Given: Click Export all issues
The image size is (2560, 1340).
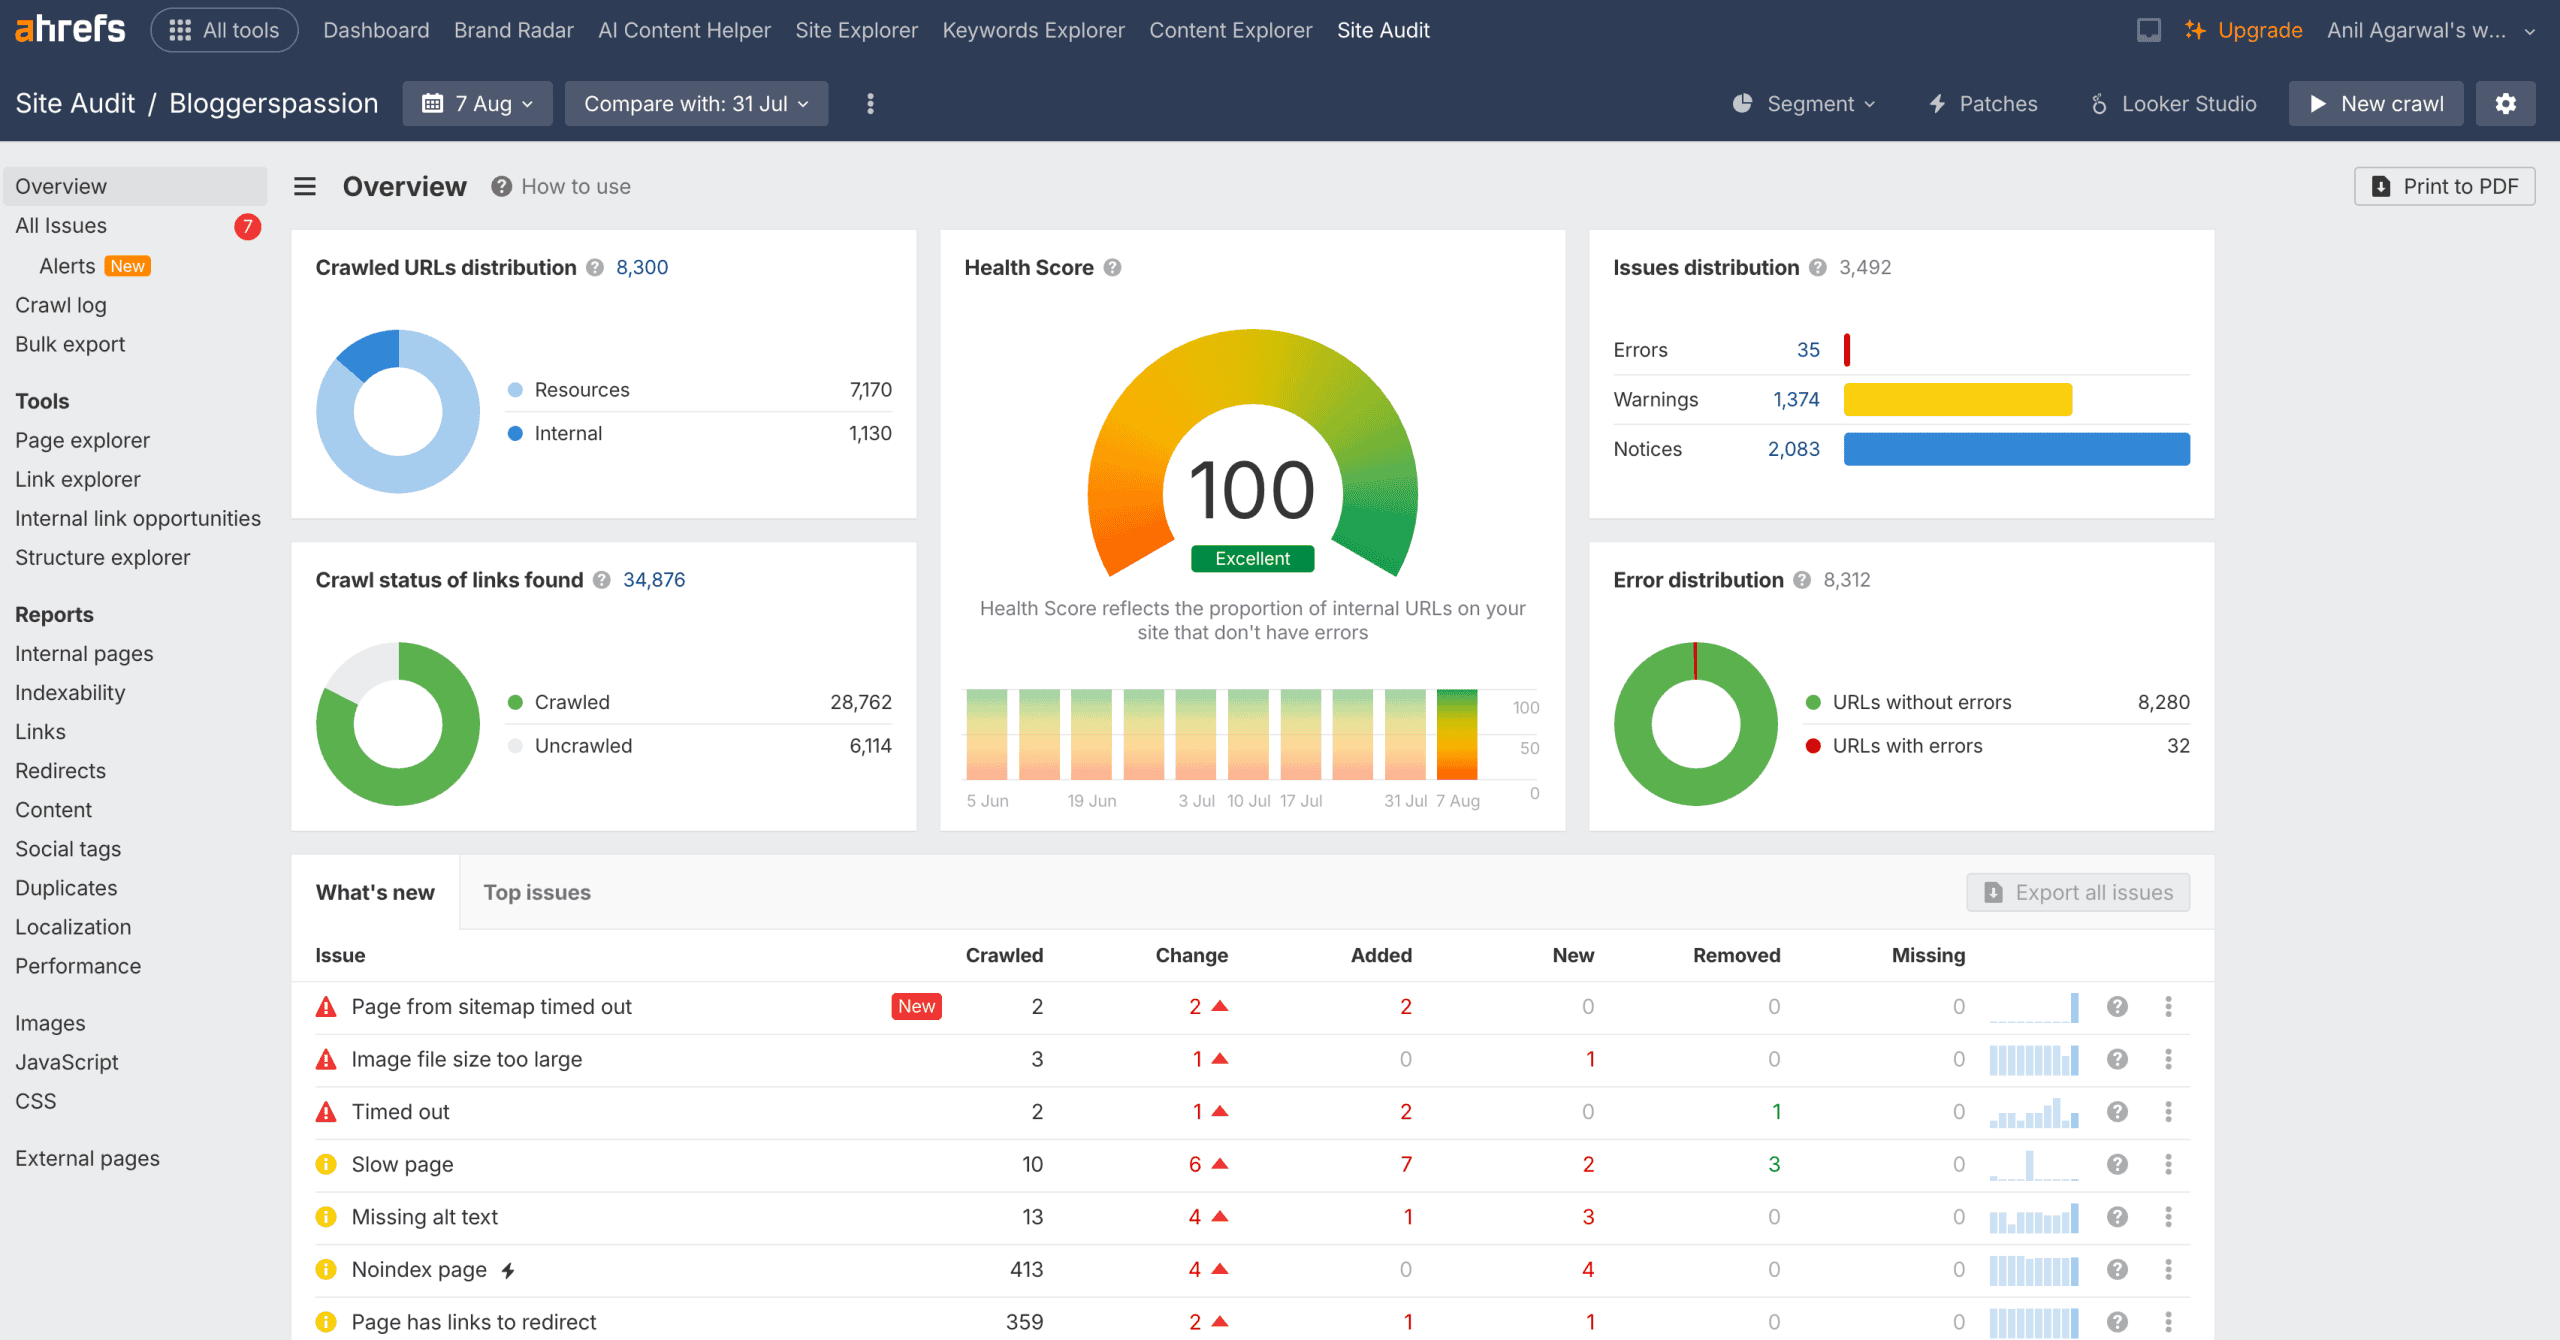Looking at the screenshot, I should tap(2078, 893).
